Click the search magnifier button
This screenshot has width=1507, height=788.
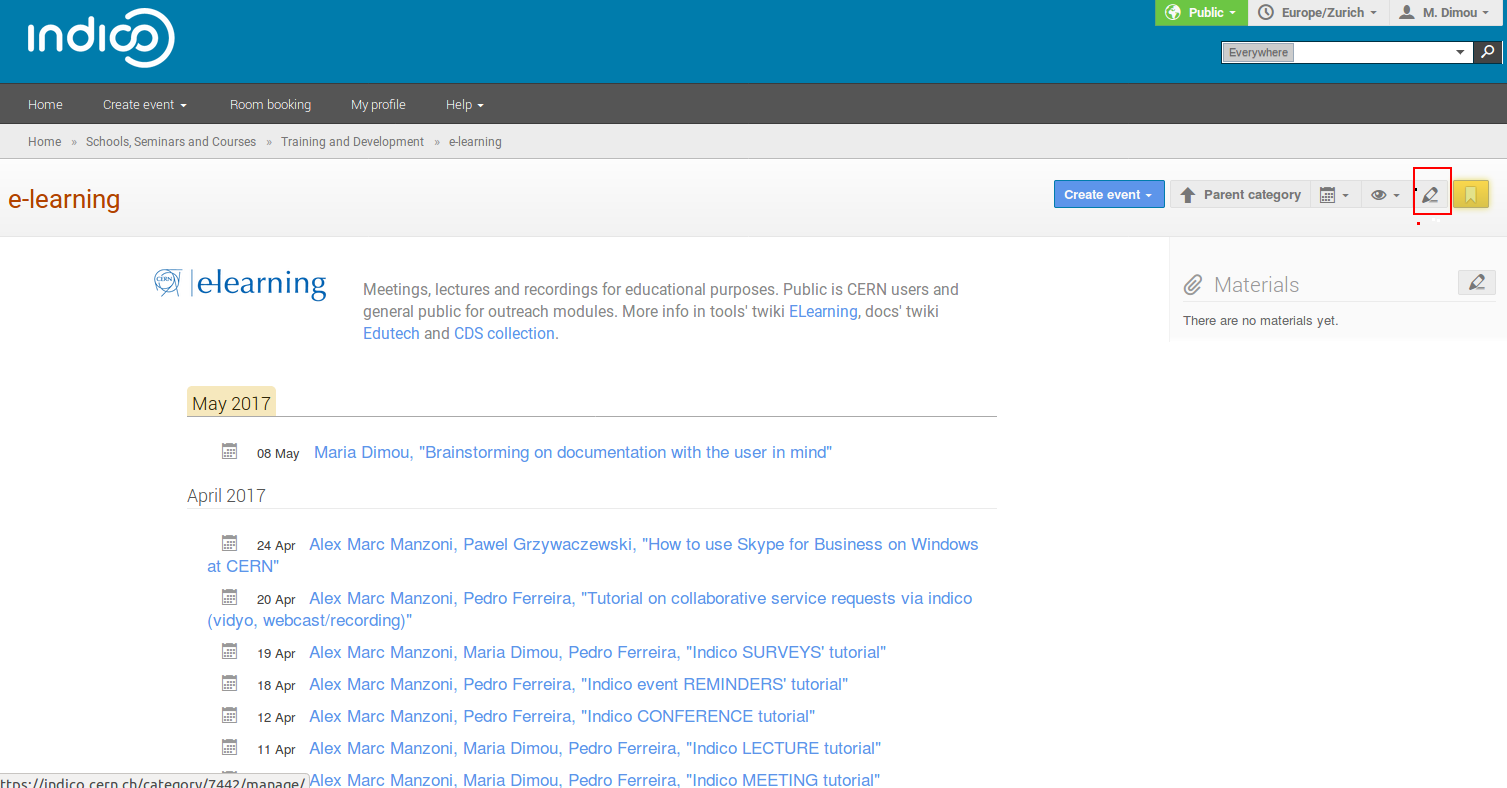pos(1488,52)
